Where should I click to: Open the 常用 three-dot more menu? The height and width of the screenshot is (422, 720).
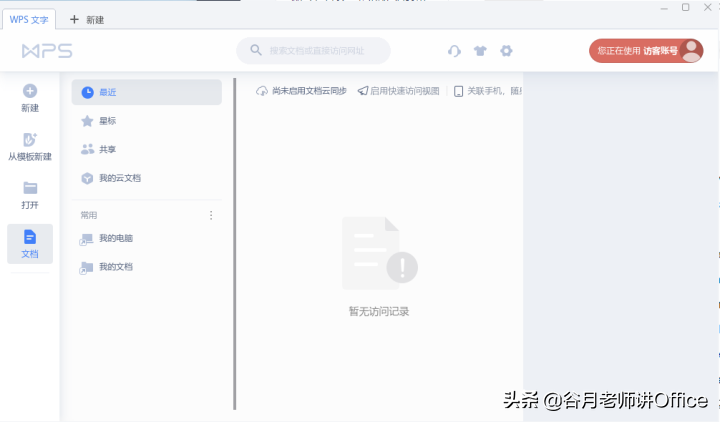click(211, 215)
